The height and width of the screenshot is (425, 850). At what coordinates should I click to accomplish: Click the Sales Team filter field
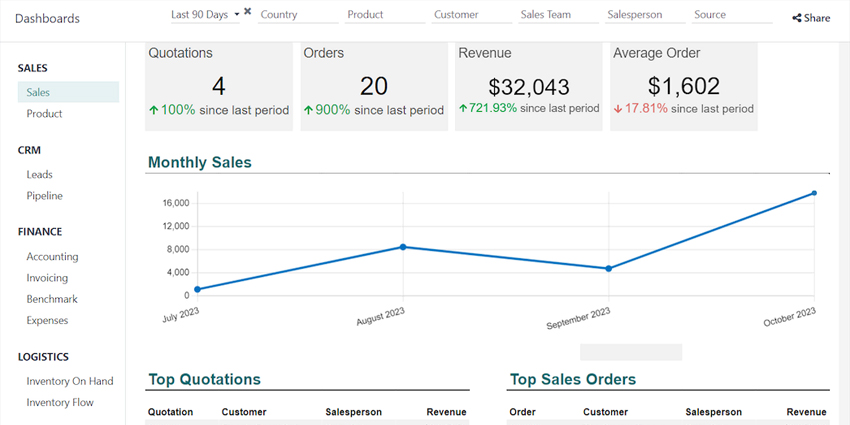coord(558,15)
